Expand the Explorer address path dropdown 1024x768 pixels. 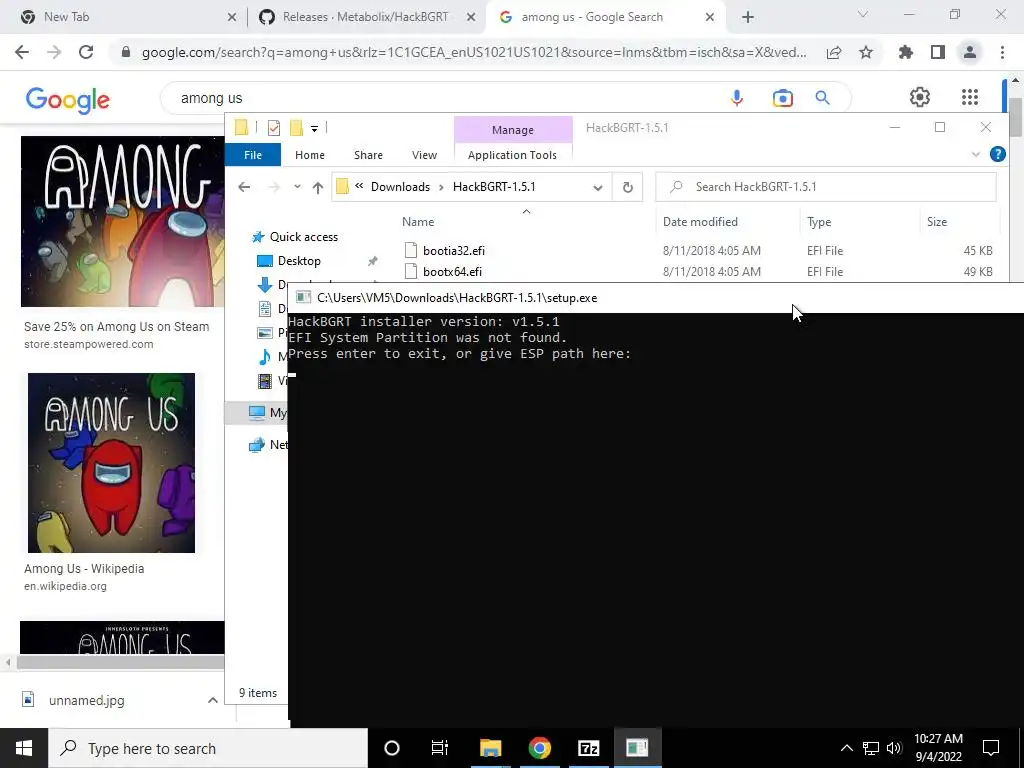point(597,187)
